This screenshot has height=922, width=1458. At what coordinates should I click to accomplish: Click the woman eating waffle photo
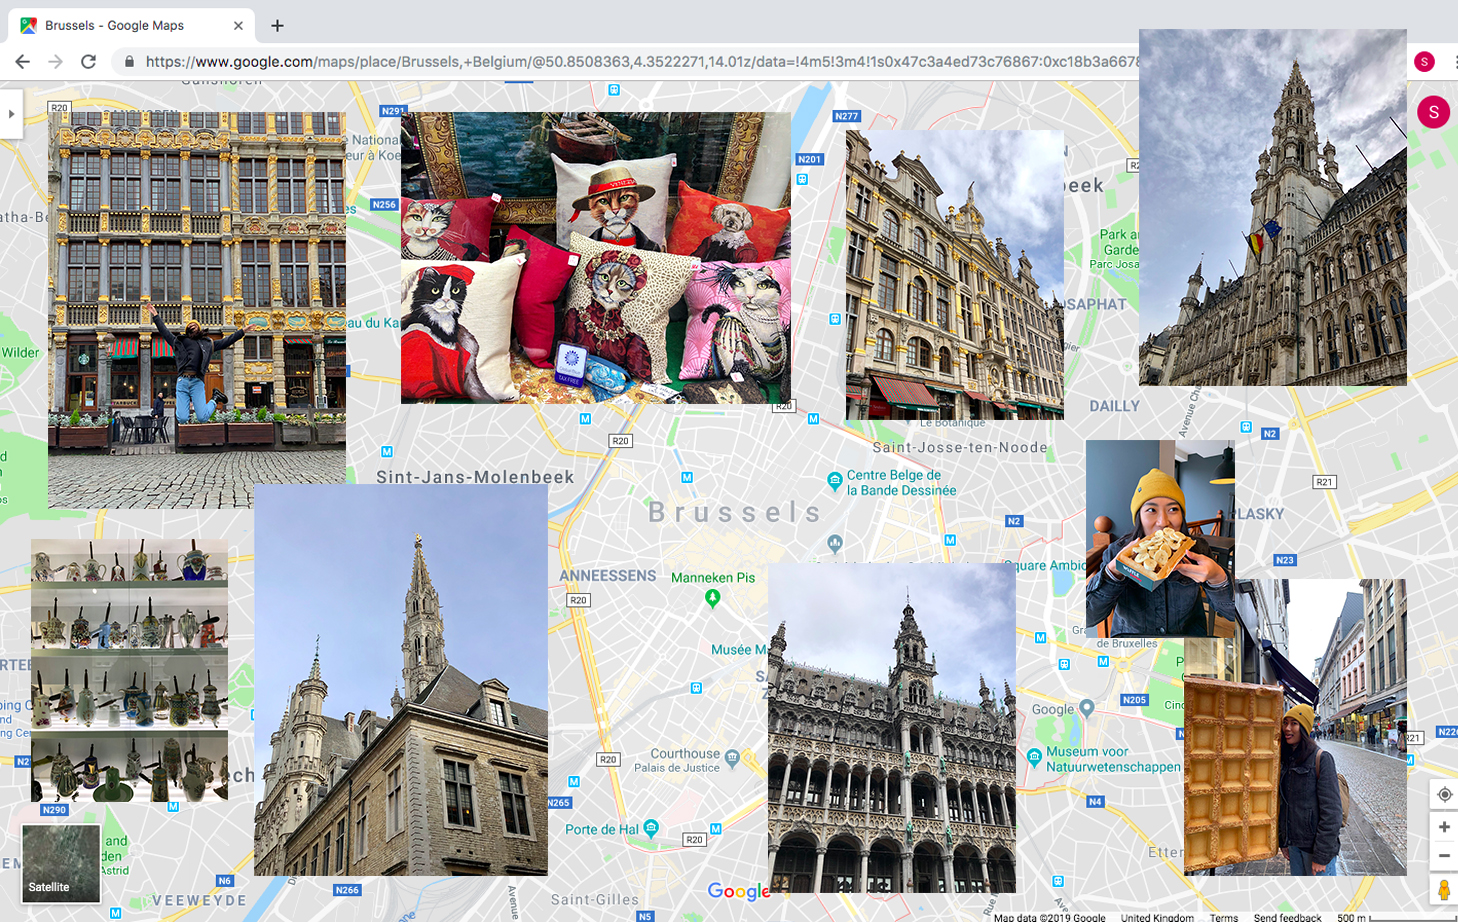click(1160, 538)
